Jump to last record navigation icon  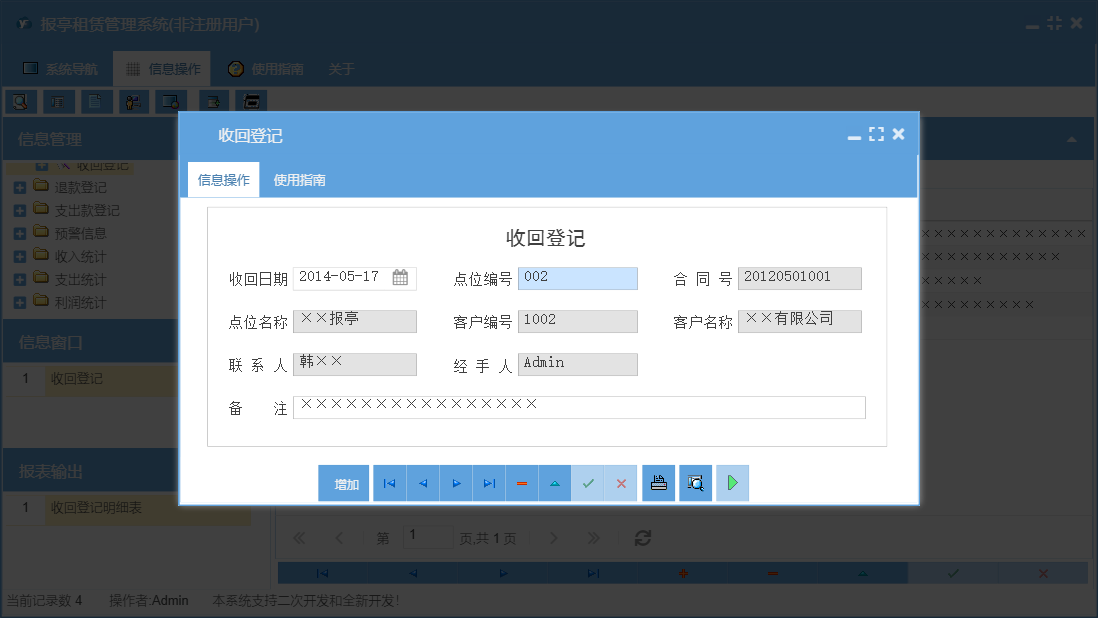[489, 483]
